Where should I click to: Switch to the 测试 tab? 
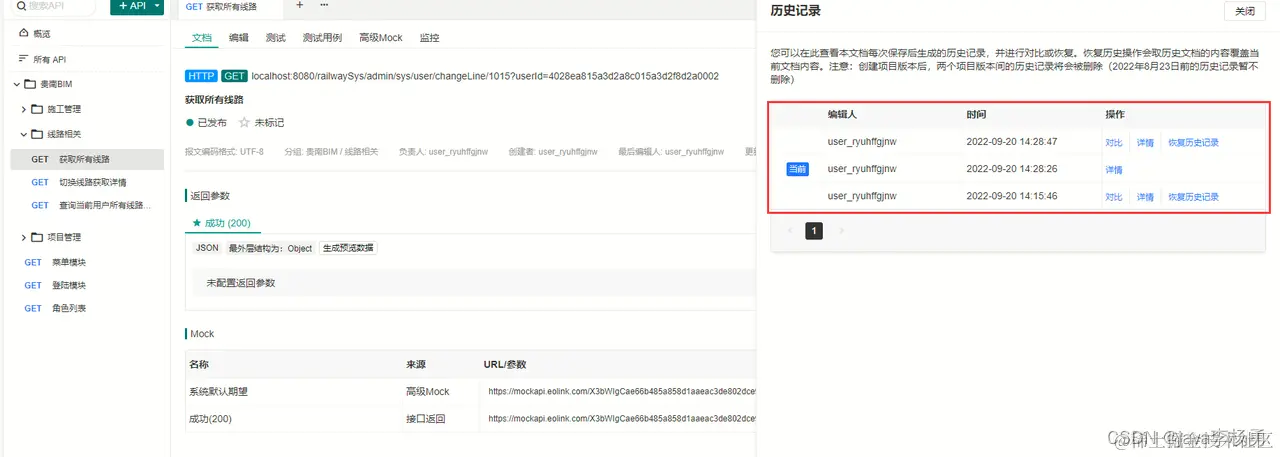[x=276, y=37]
